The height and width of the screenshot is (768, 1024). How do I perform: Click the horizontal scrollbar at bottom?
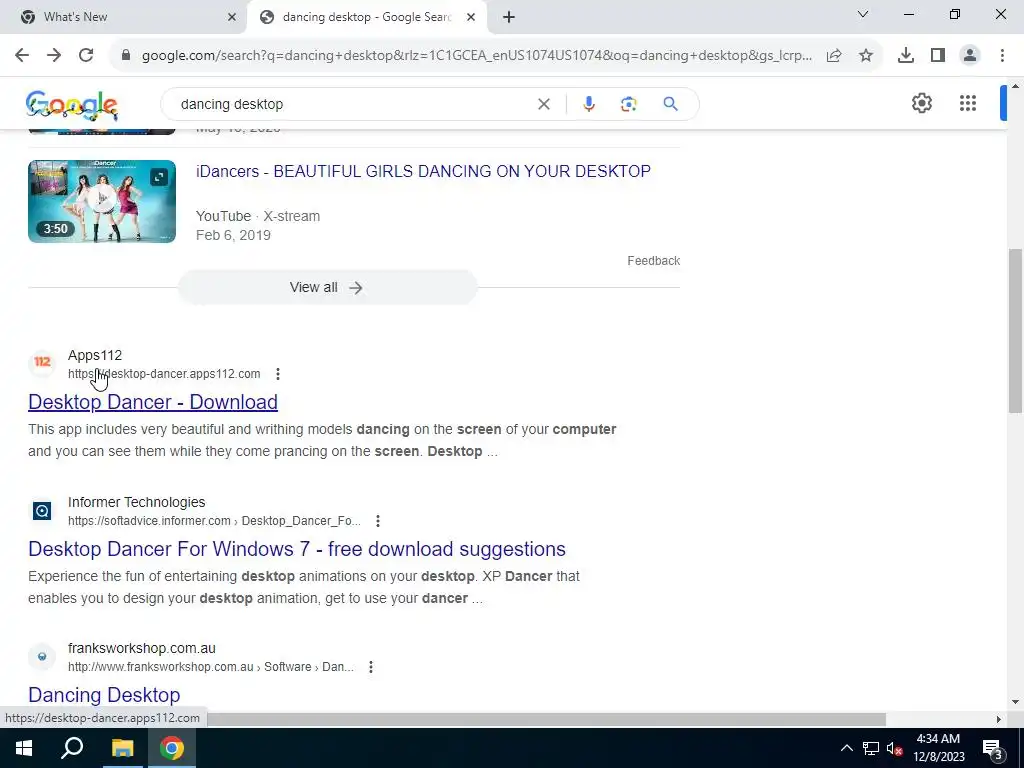point(546,719)
